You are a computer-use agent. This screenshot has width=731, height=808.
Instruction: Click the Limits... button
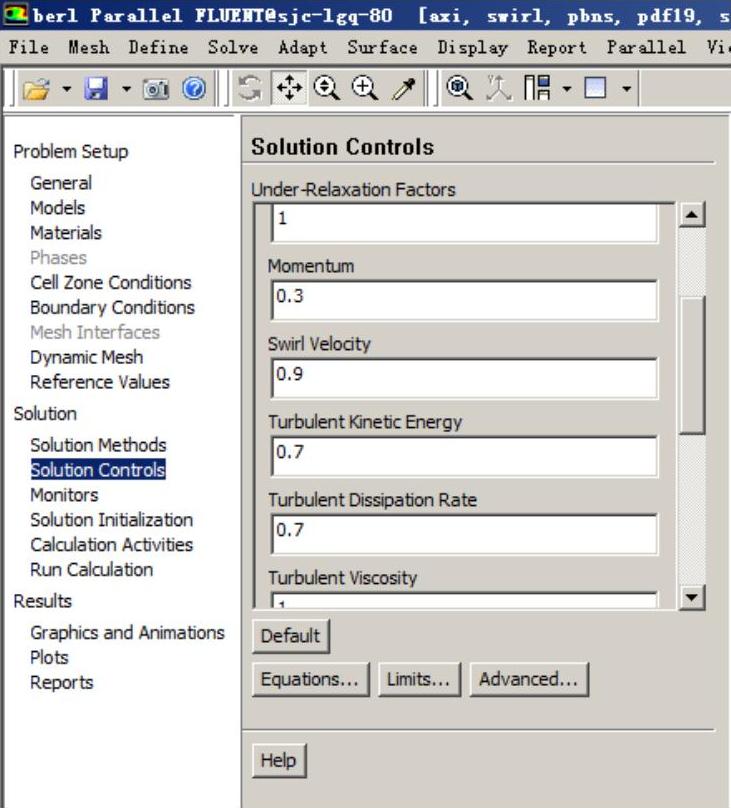419,680
